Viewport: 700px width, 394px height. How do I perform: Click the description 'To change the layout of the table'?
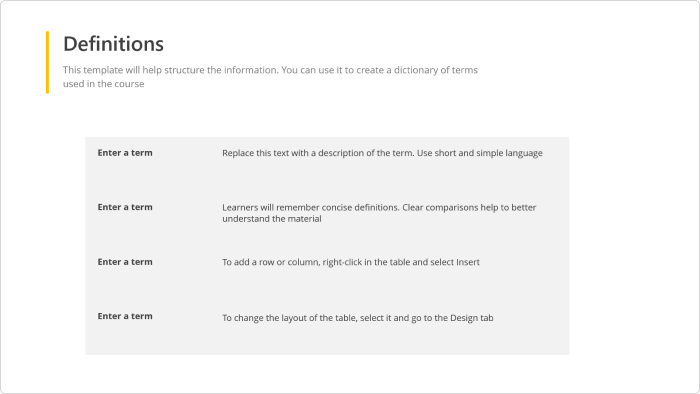coord(358,318)
